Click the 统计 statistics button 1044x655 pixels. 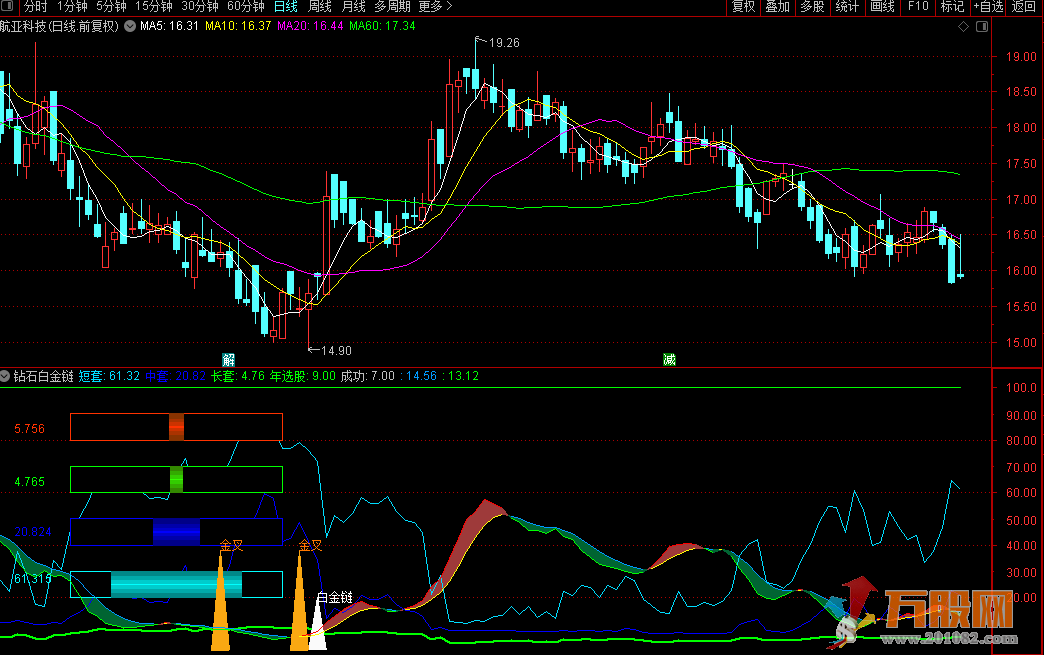(x=847, y=7)
